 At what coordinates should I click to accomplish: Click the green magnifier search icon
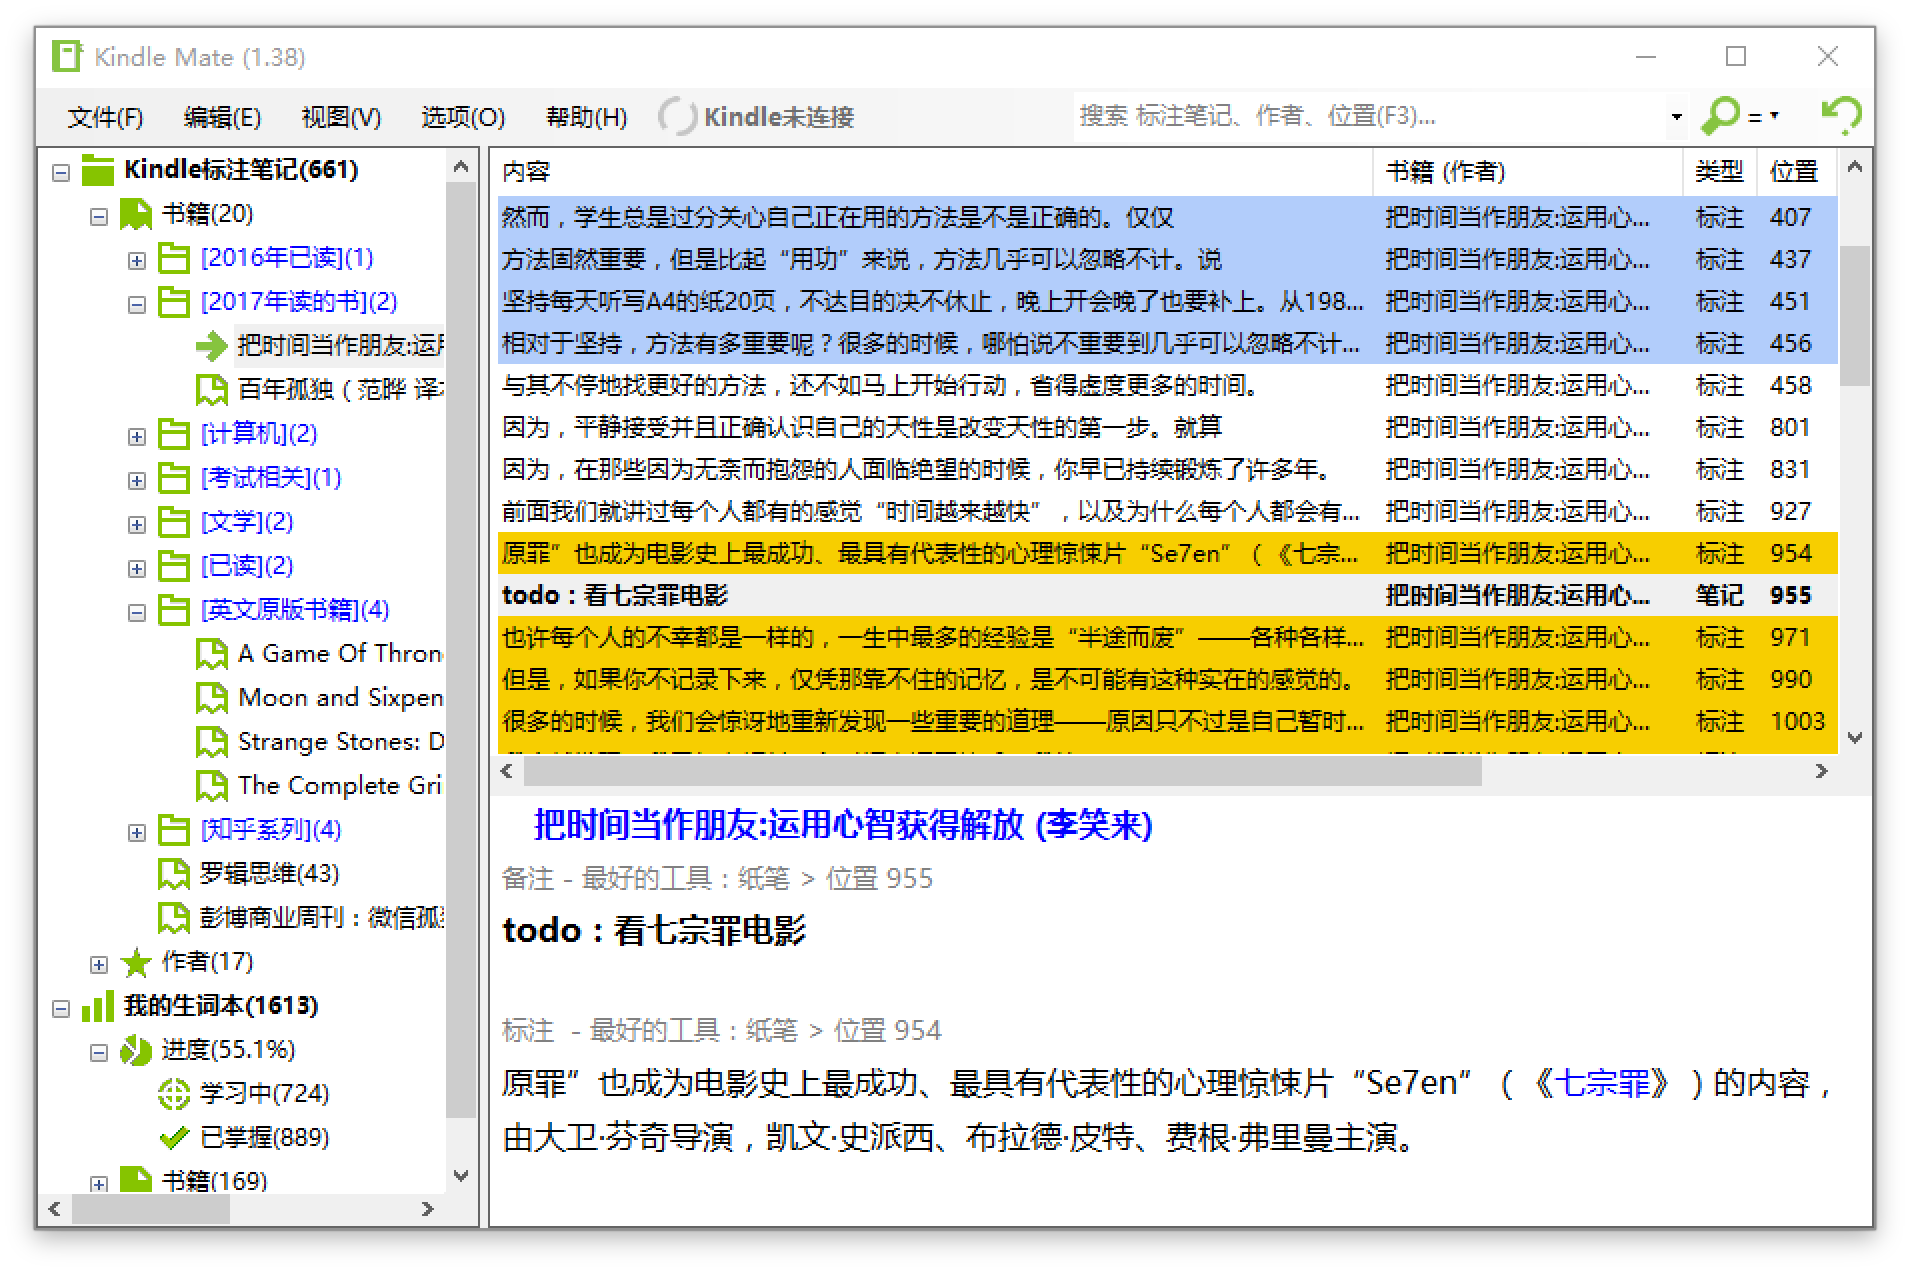(x=1720, y=116)
